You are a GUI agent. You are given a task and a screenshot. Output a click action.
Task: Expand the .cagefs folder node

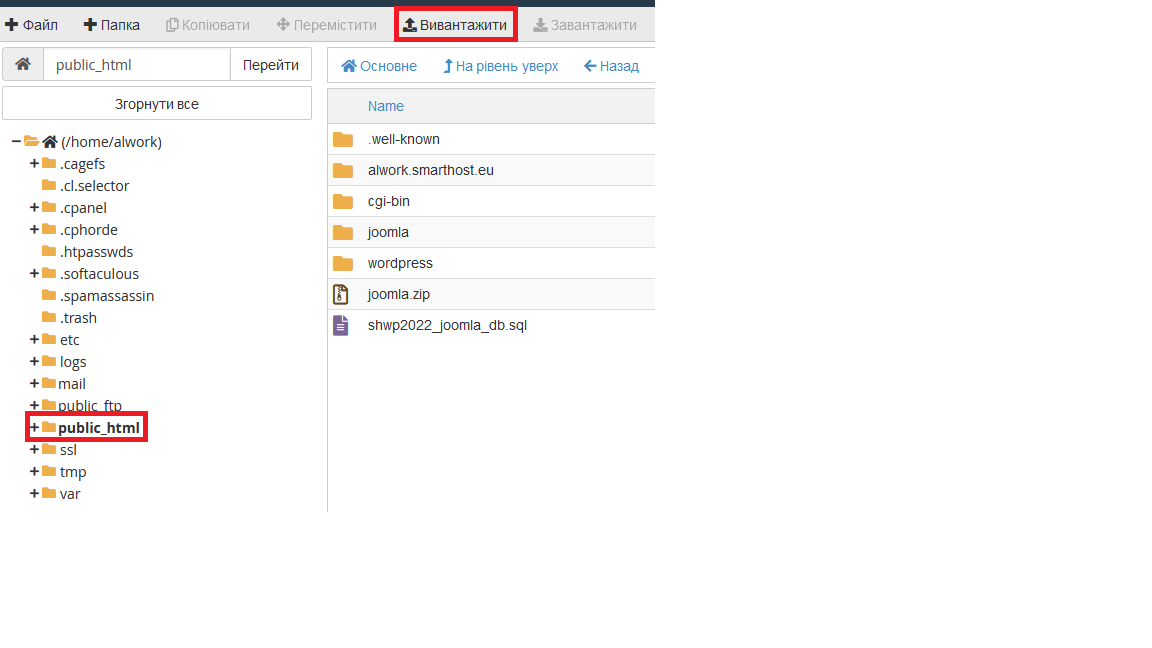34,164
